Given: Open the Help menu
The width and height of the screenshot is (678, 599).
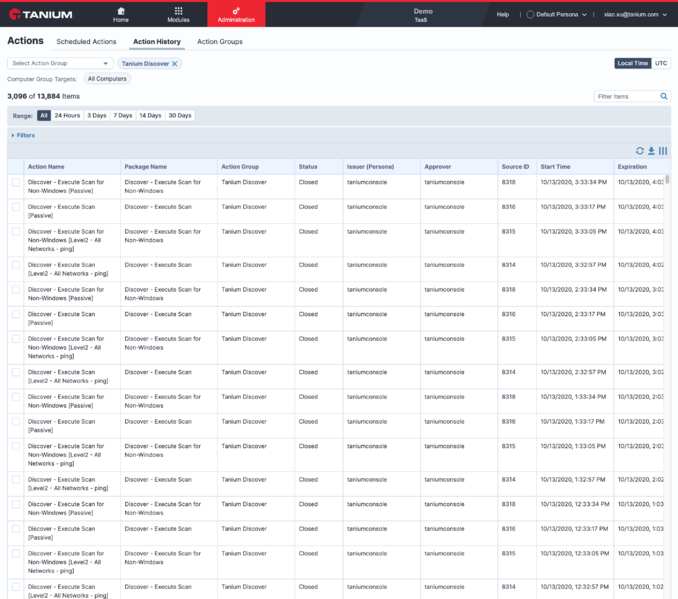Looking at the screenshot, I should pos(502,14).
